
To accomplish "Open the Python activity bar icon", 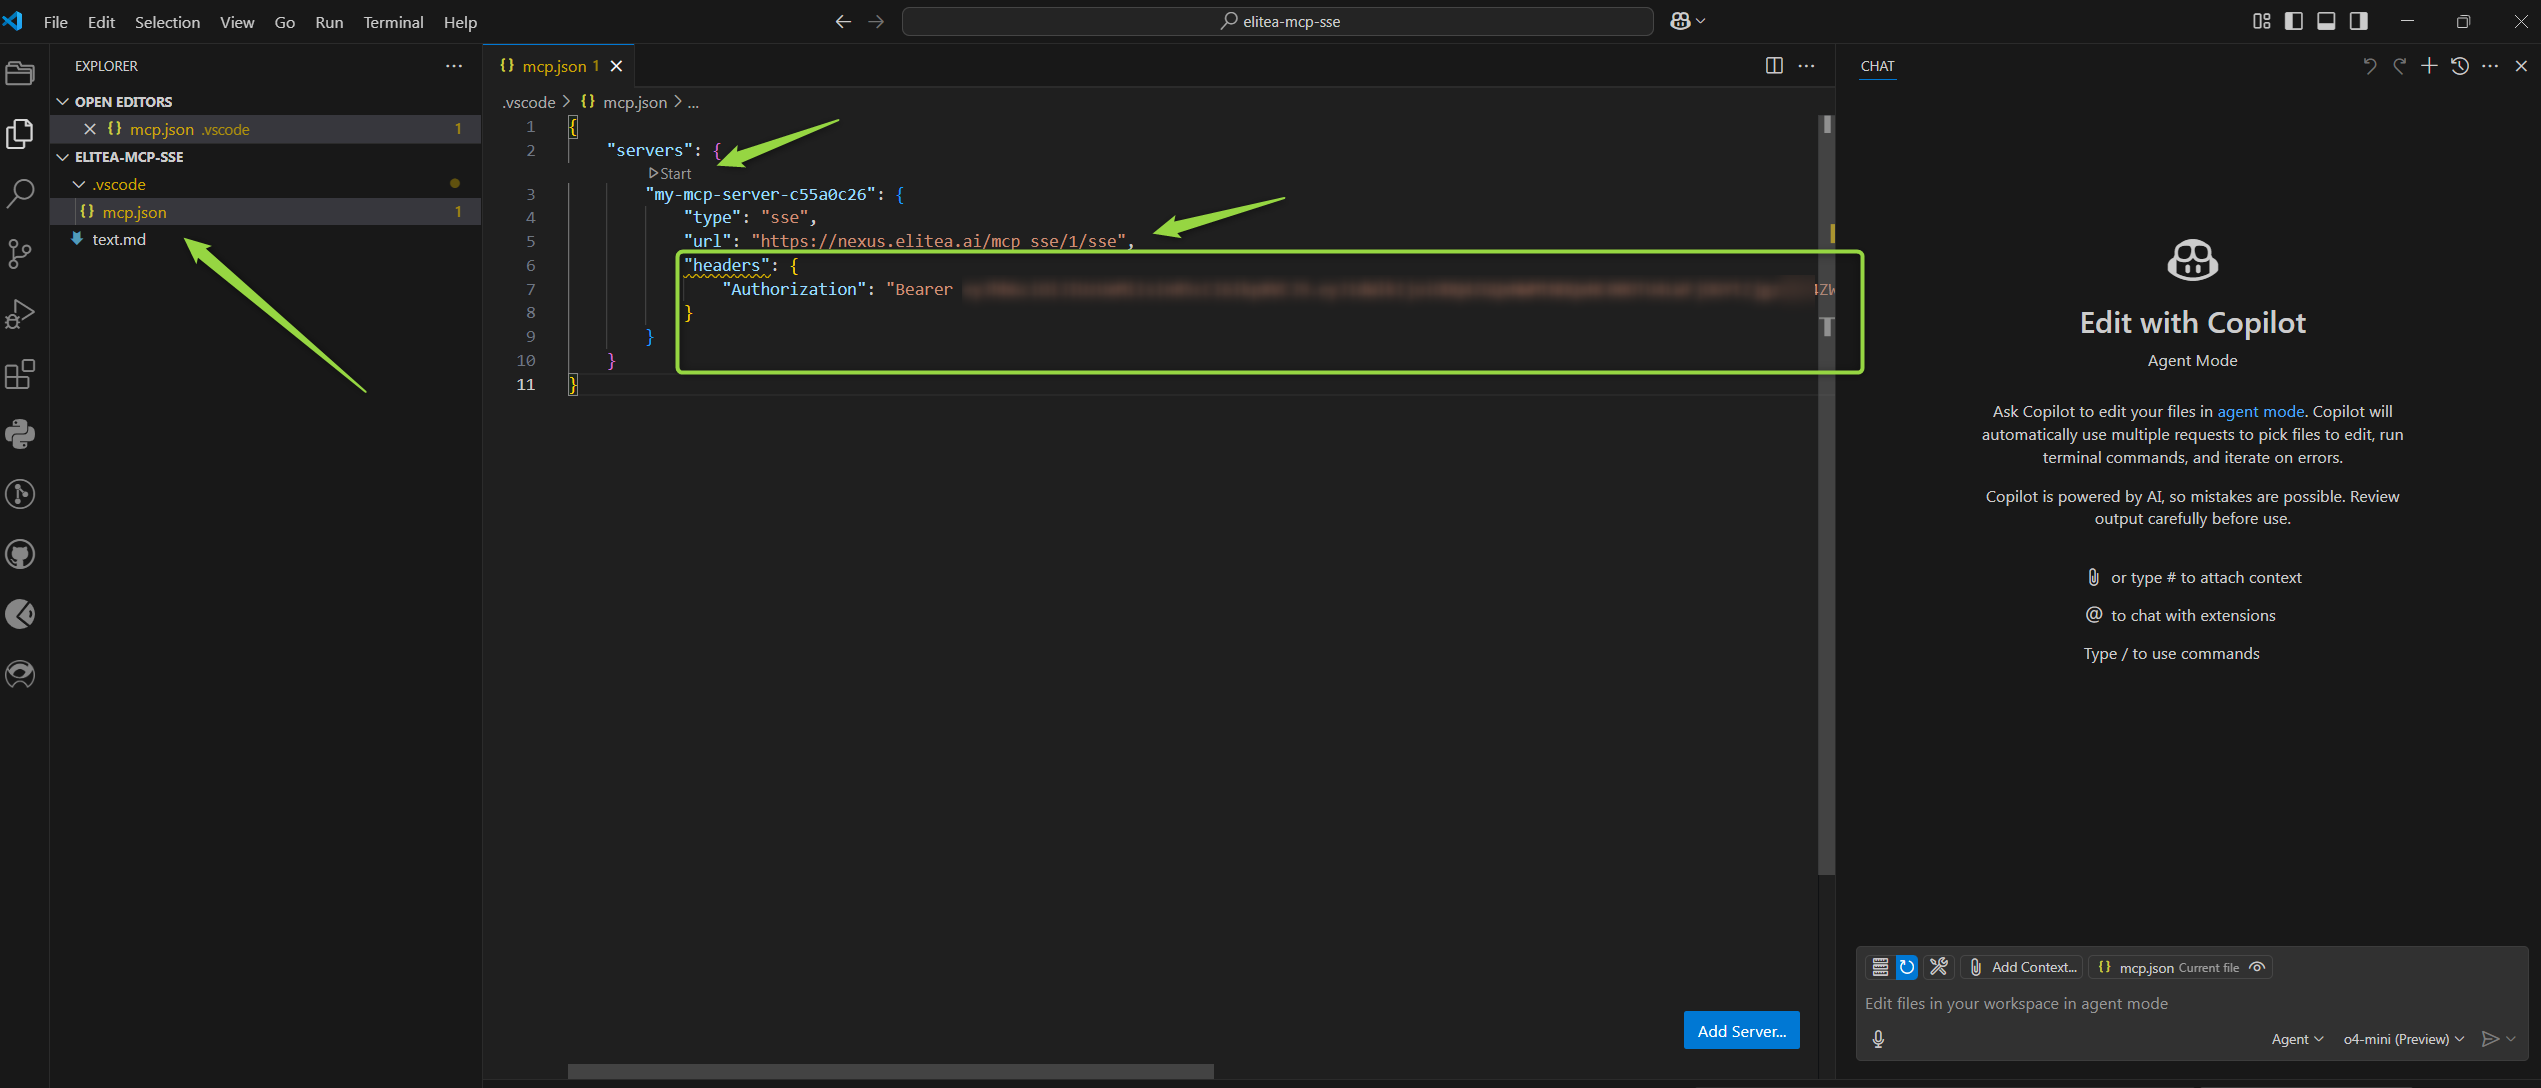I will click(20, 434).
